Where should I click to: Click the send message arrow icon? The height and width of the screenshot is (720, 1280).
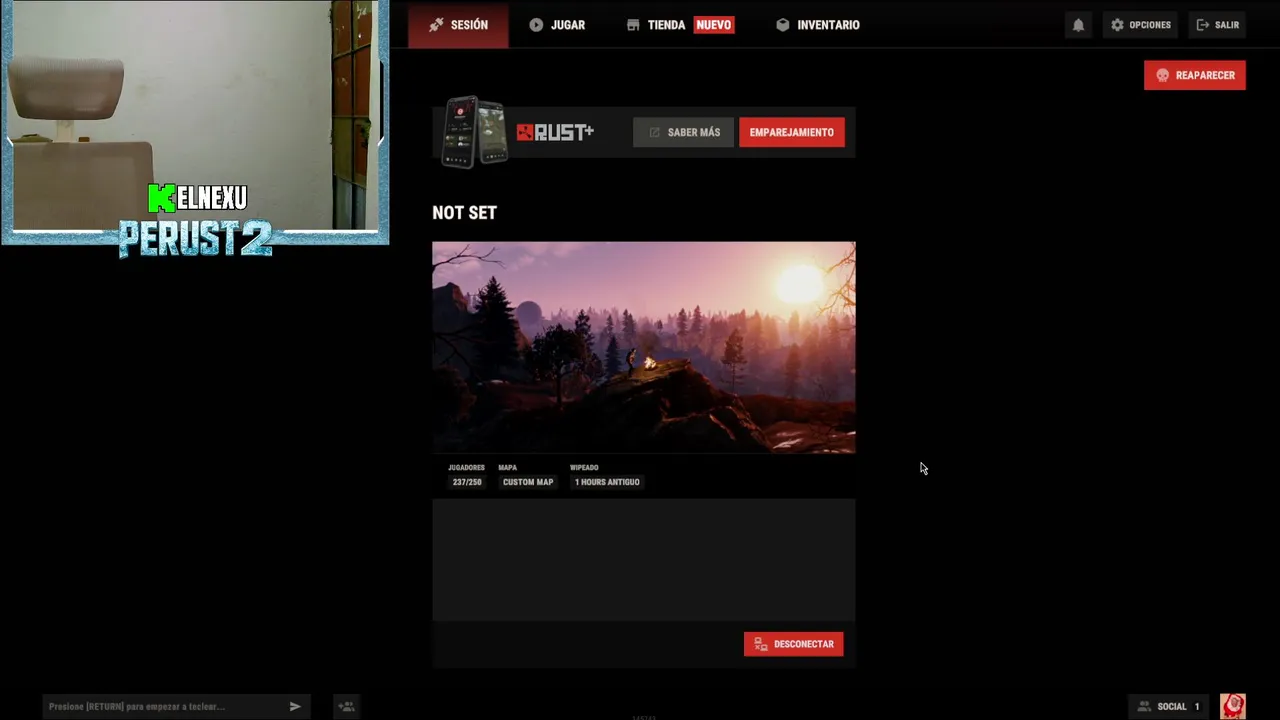pos(295,706)
